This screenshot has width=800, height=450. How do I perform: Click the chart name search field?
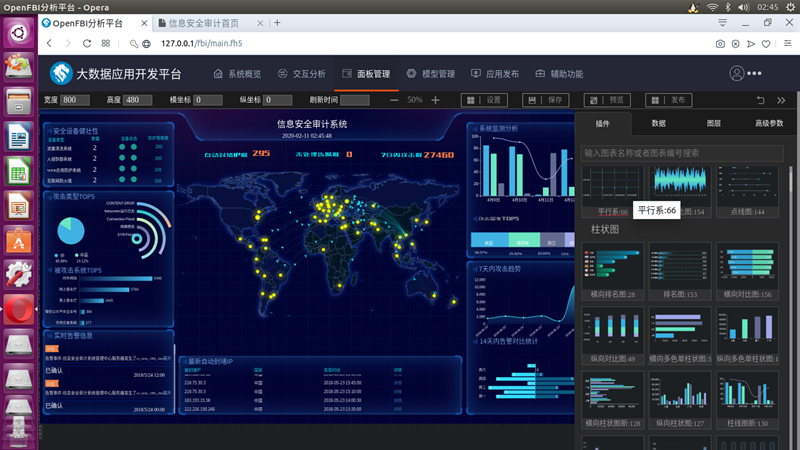tap(682, 153)
